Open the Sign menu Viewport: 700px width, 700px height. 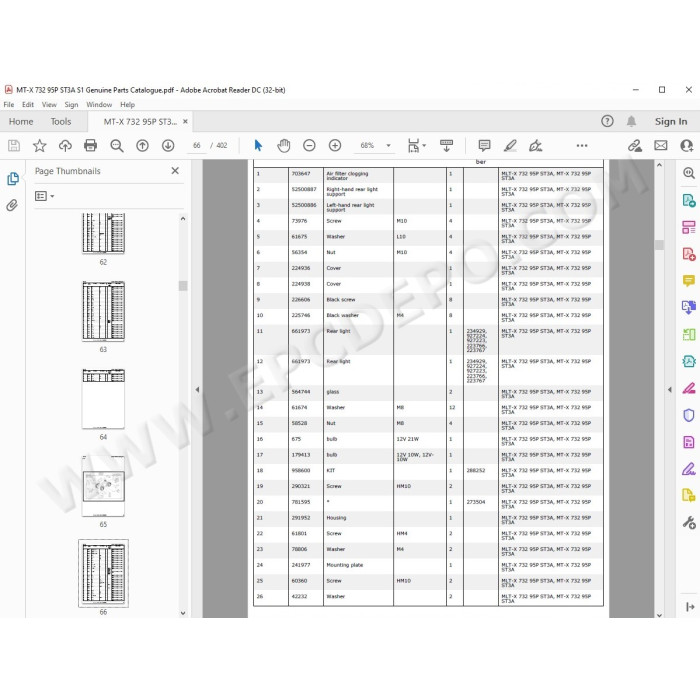[71, 104]
